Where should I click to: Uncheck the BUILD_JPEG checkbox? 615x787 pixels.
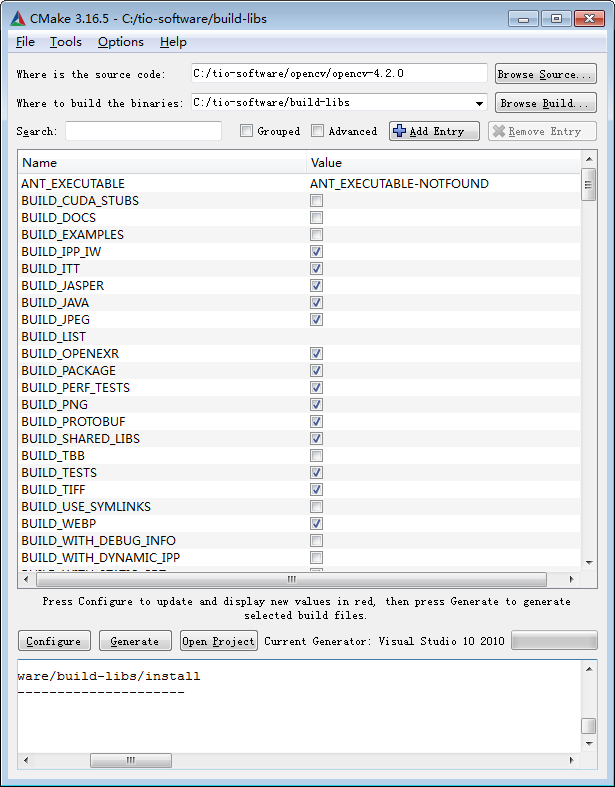(316, 320)
